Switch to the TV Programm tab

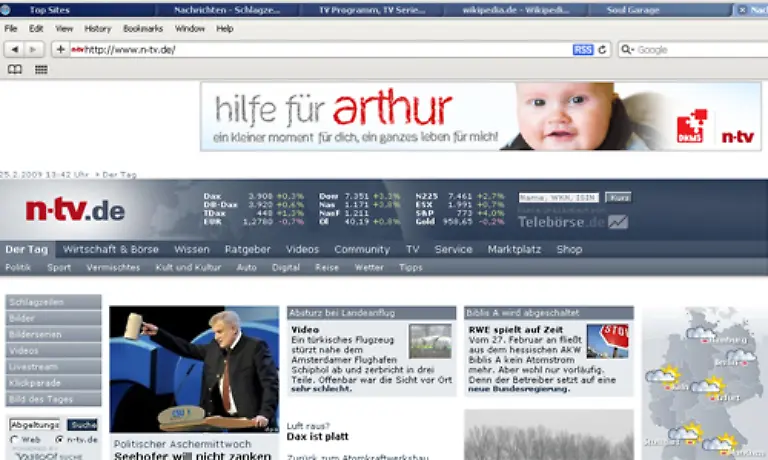pyautogui.click(x=372, y=10)
